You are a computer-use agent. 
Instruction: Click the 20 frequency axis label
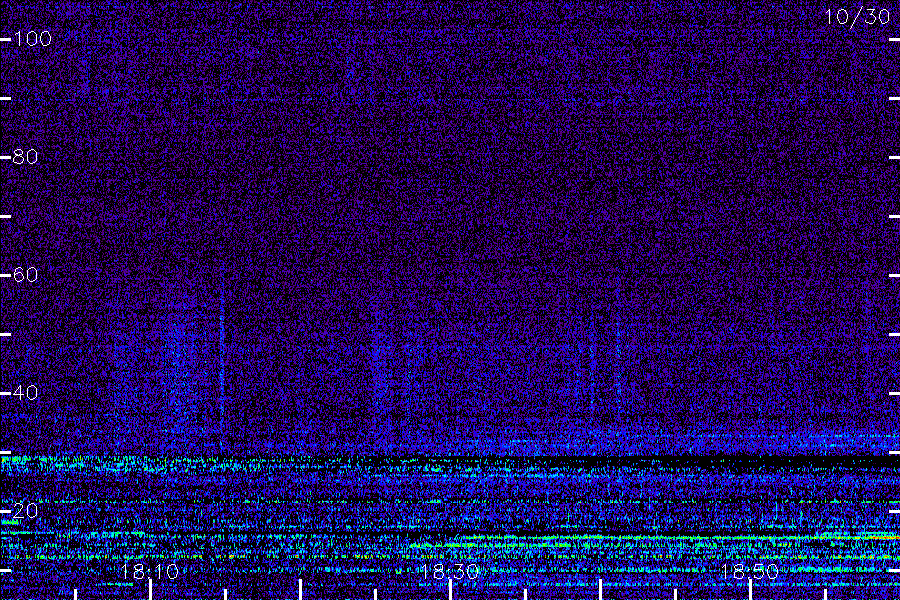click(x=25, y=511)
